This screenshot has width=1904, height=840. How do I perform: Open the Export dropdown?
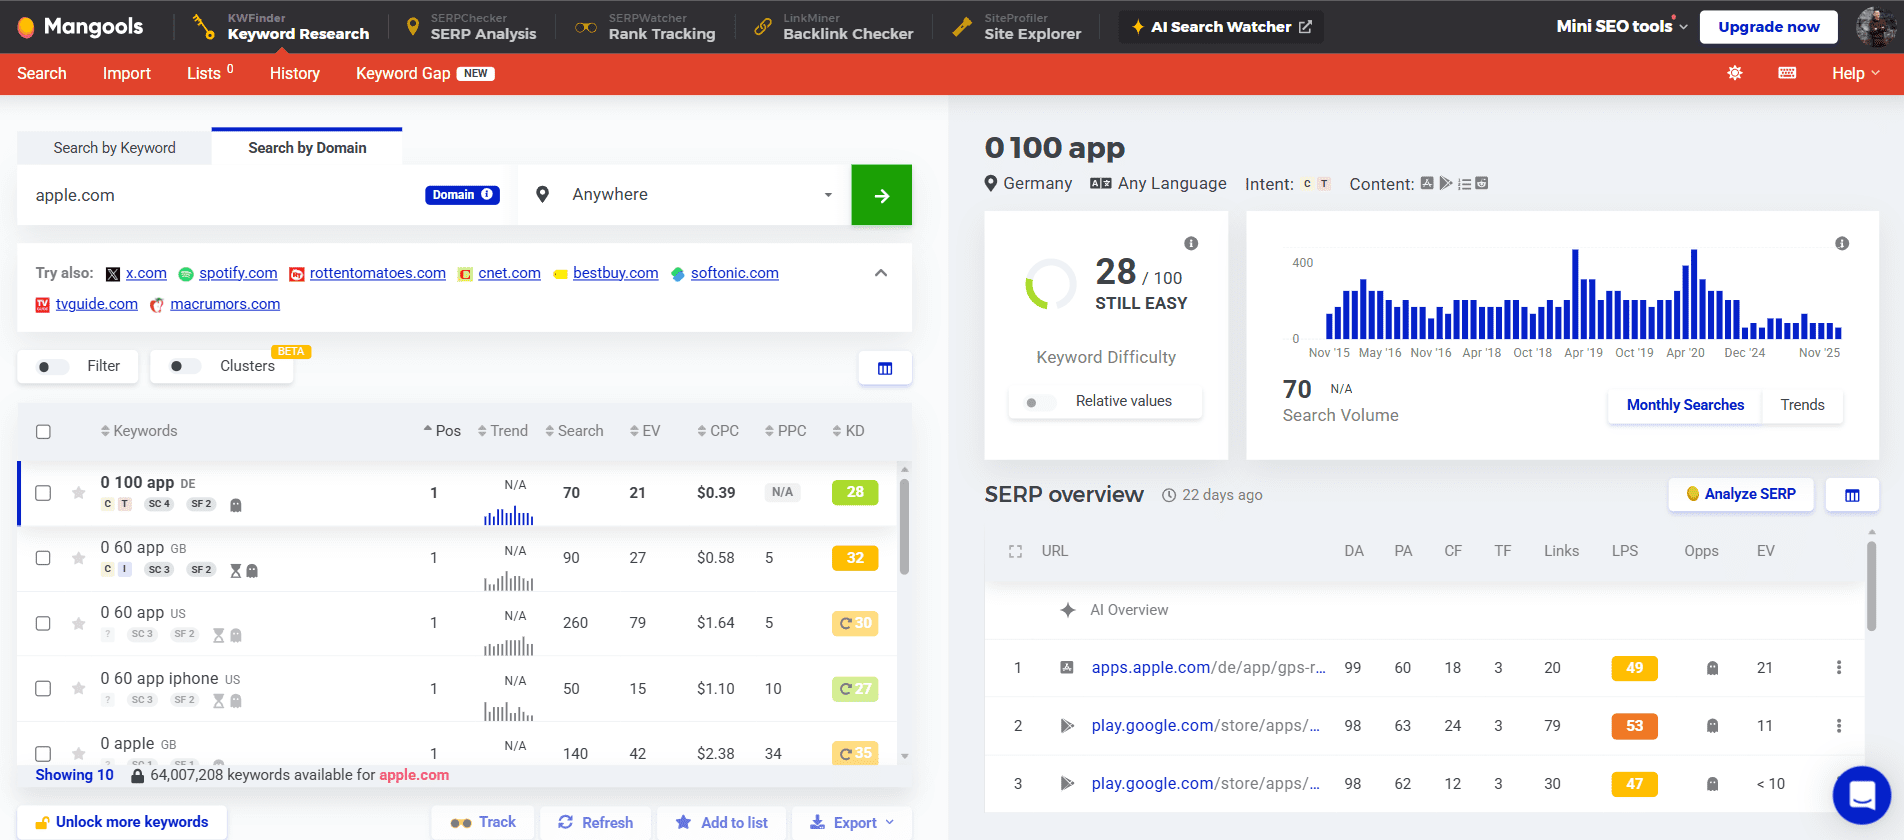coord(852,822)
